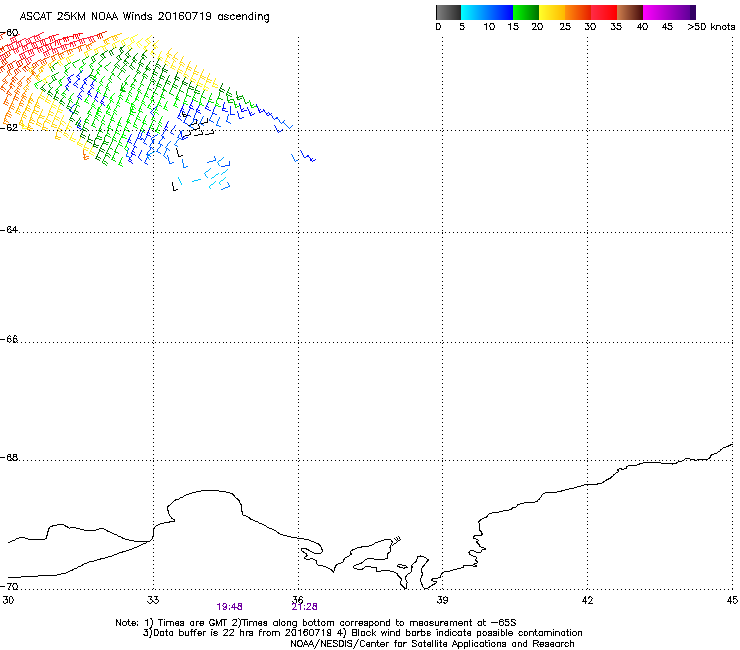Click the purple time stamp 21:28
Screen dimensions: 740x650
304,607
